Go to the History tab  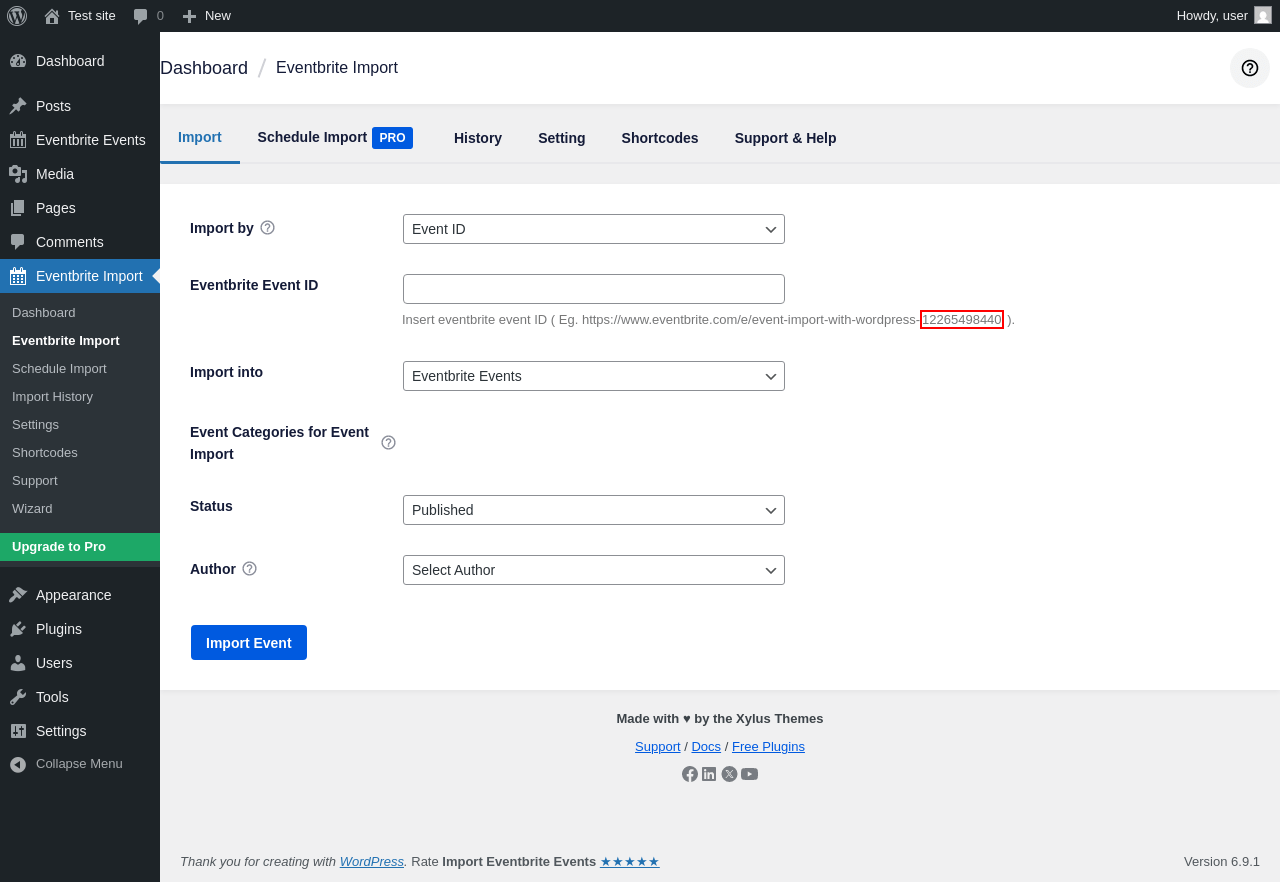(x=478, y=138)
